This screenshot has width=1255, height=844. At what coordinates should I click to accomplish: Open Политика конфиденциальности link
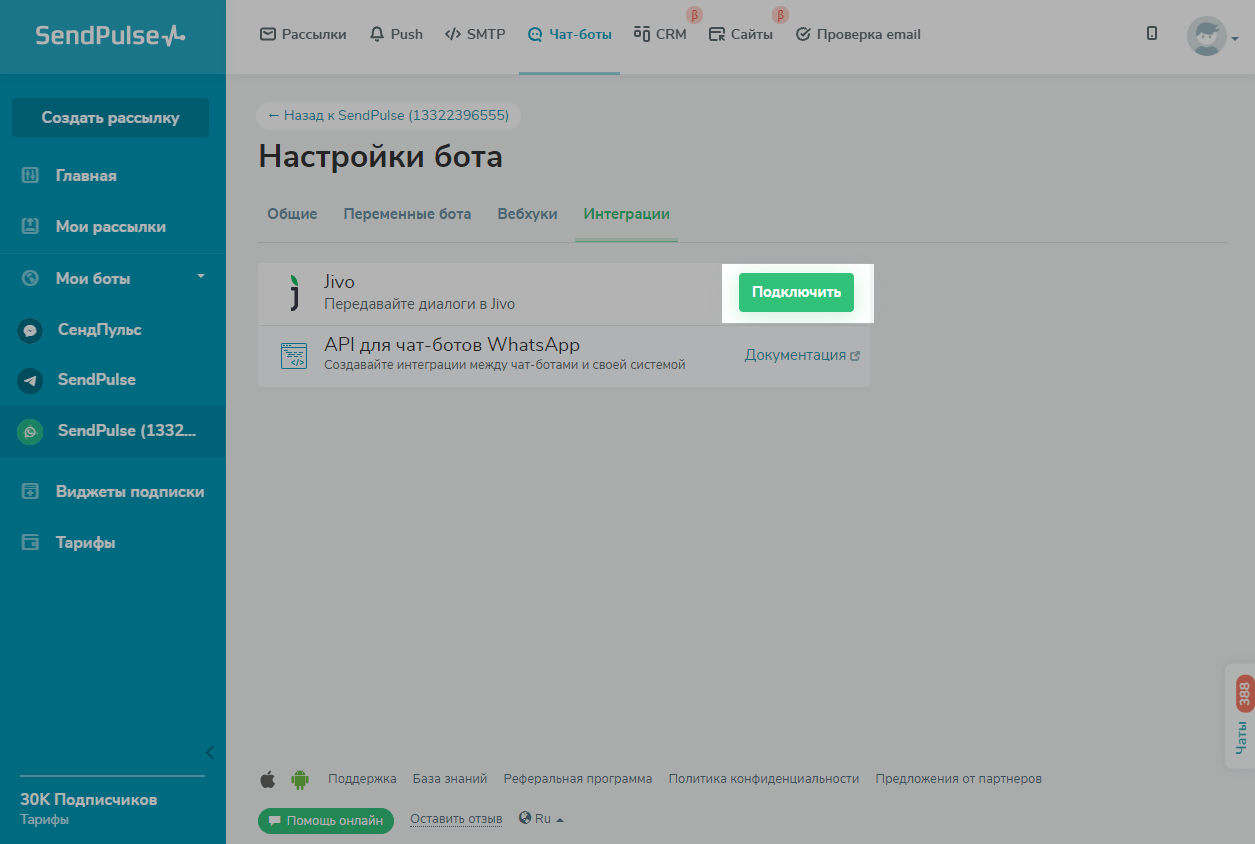click(x=764, y=779)
